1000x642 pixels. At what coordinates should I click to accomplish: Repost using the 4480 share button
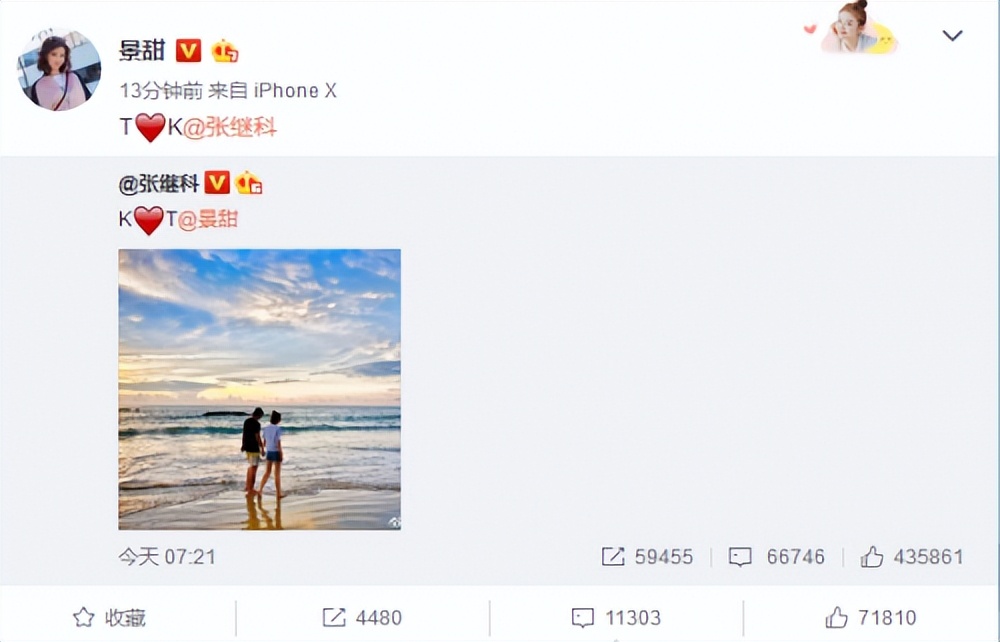362,617
